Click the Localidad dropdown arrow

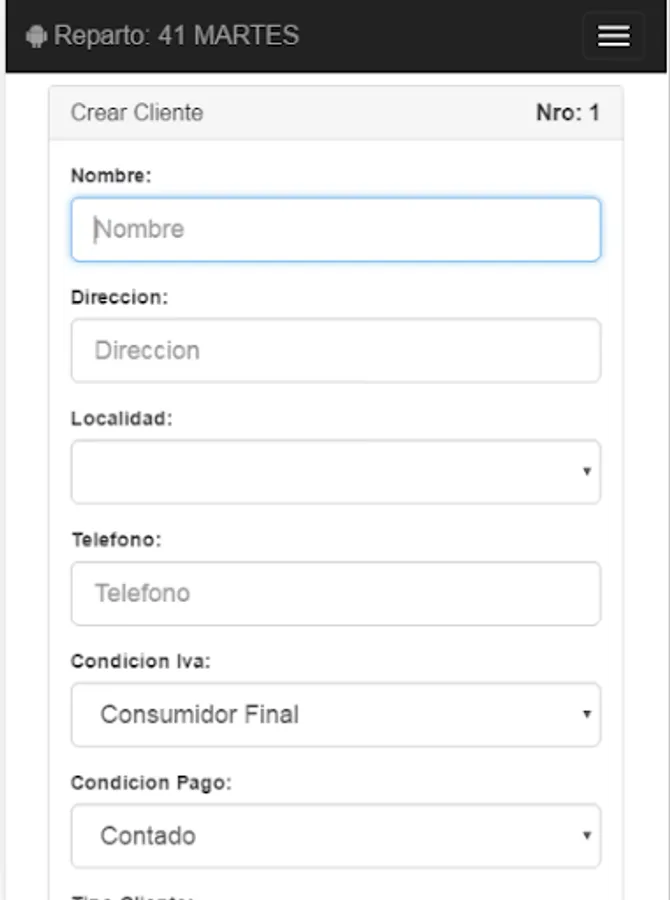(x=587, y=472)
